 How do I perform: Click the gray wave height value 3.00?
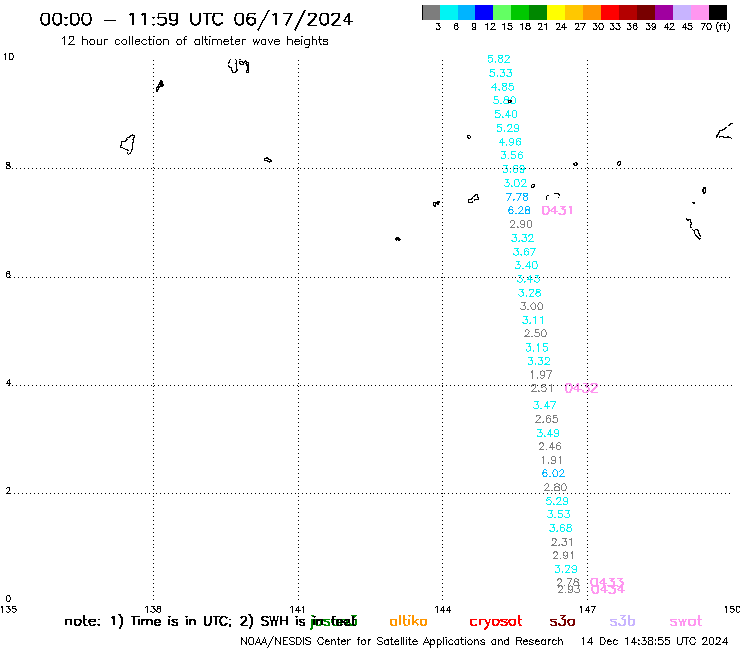pyautogui.click(x=531, y=306)
